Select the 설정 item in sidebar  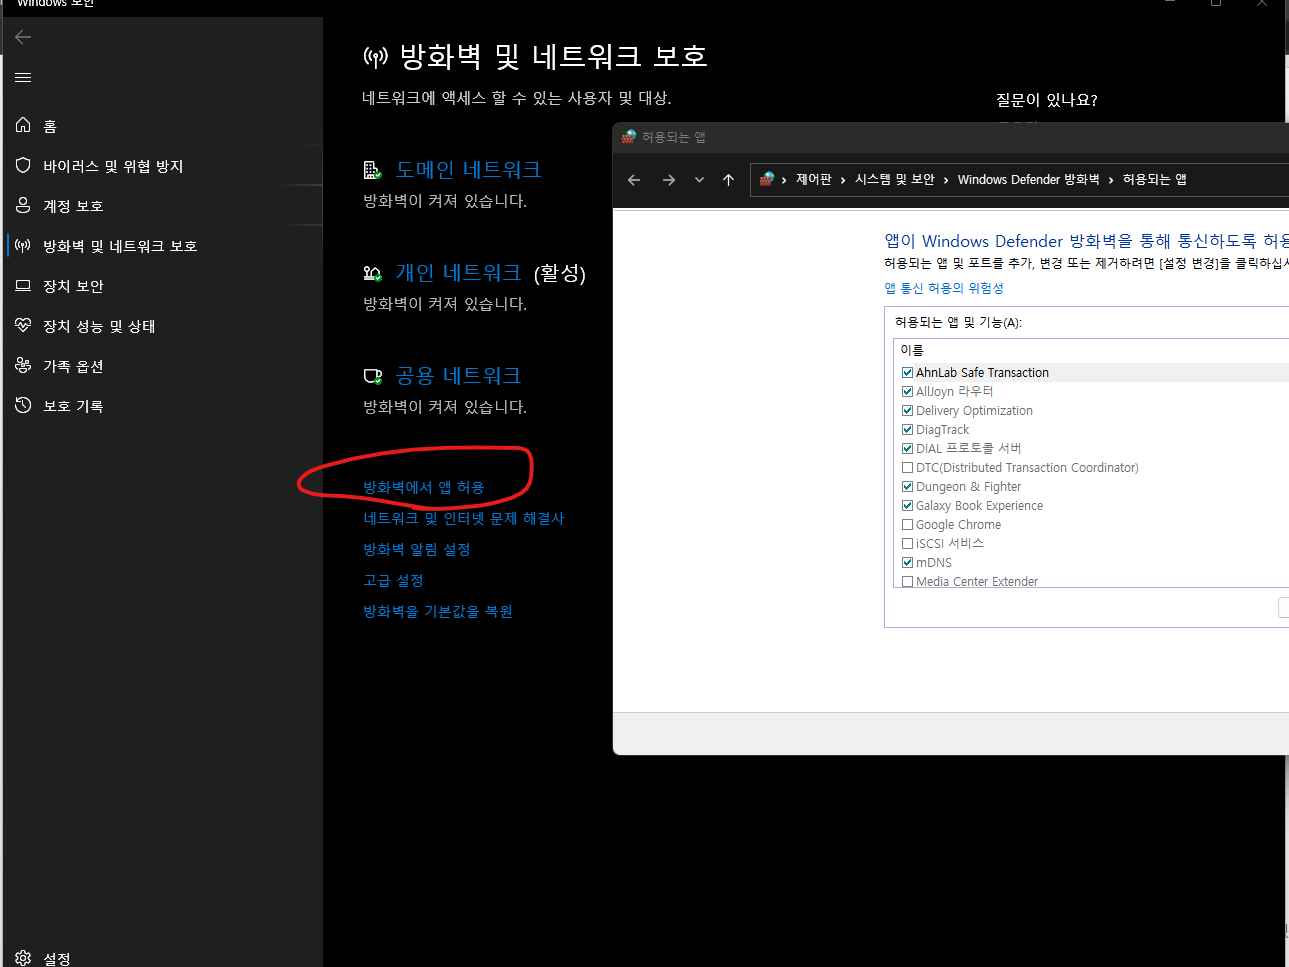click(163, 958)
